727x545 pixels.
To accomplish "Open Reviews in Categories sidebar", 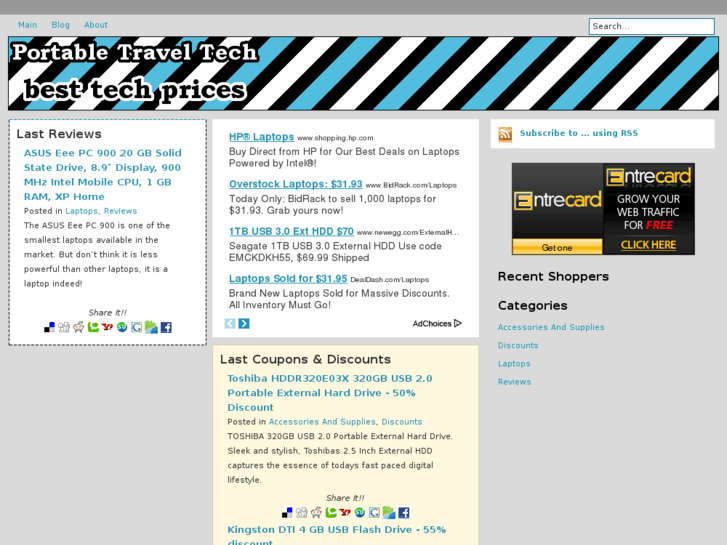I will coord(515,382).
